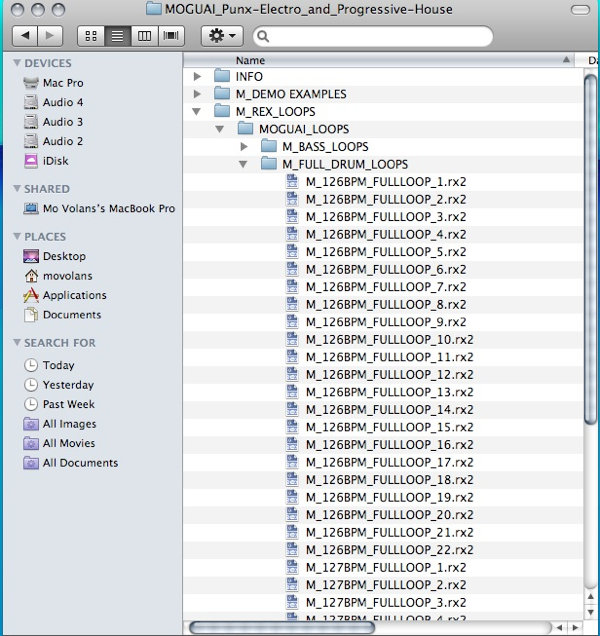The image size is (600, 636).
Task: Click the scroll up arrow
Action: 591,597
